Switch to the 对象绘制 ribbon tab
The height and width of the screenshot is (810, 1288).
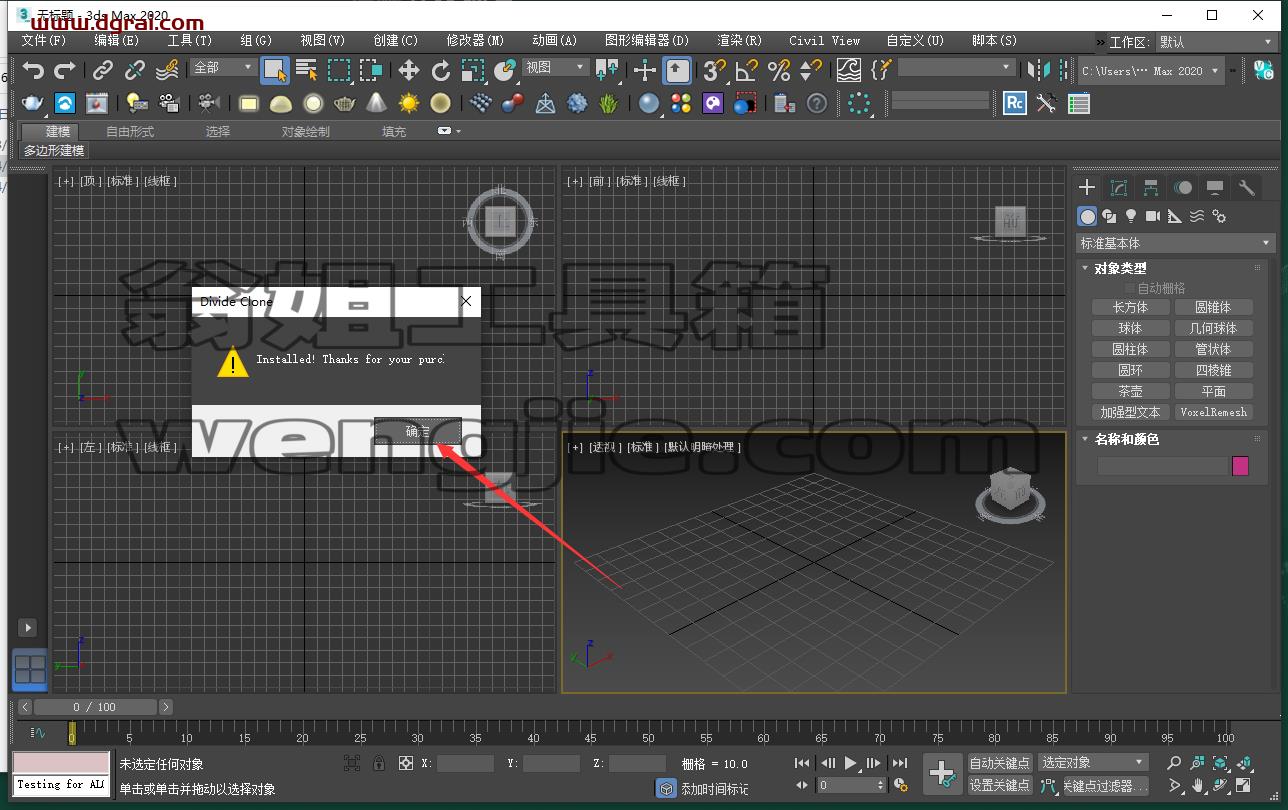(305, 131)
